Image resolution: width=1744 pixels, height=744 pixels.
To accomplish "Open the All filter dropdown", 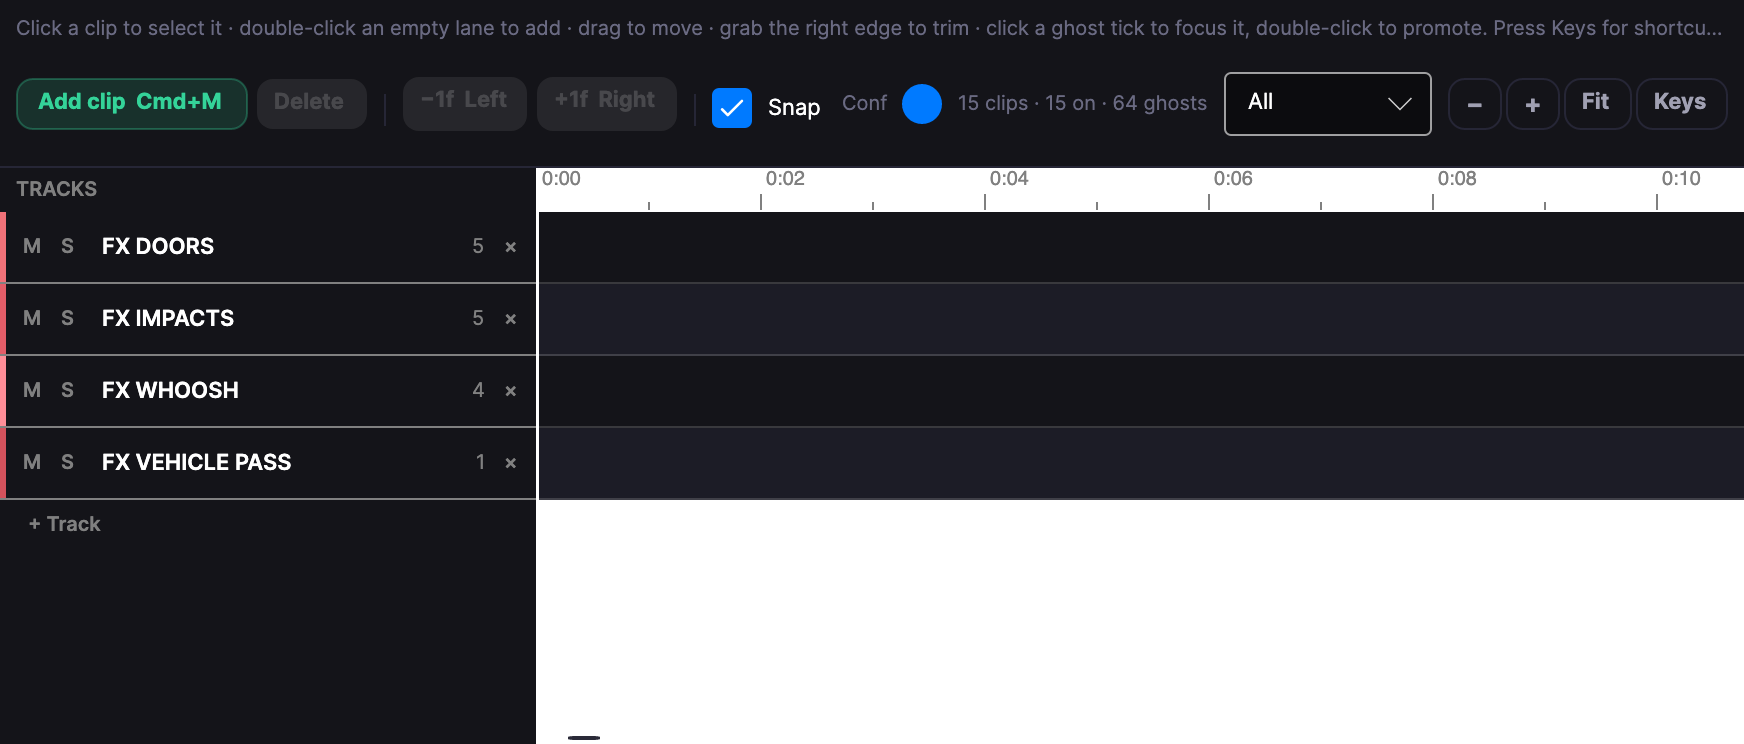I will [1328, 103].
